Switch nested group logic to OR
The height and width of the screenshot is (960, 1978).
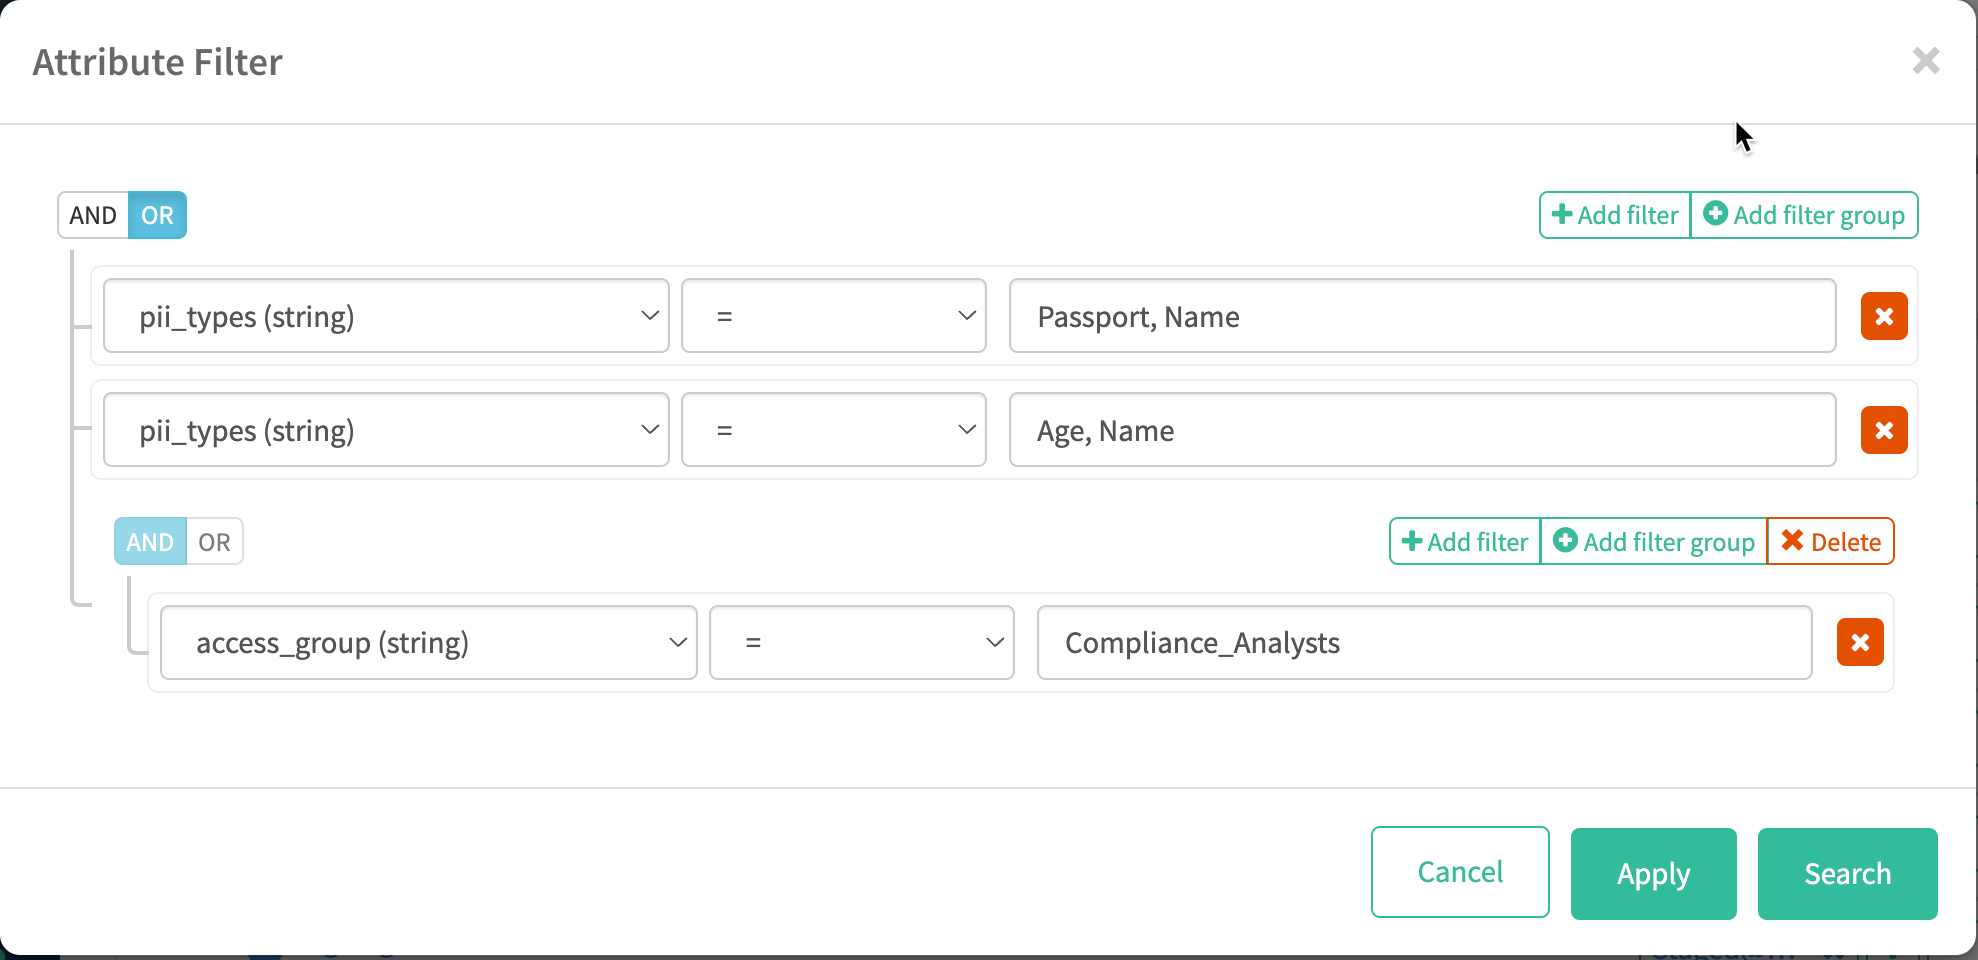(214, 541)
